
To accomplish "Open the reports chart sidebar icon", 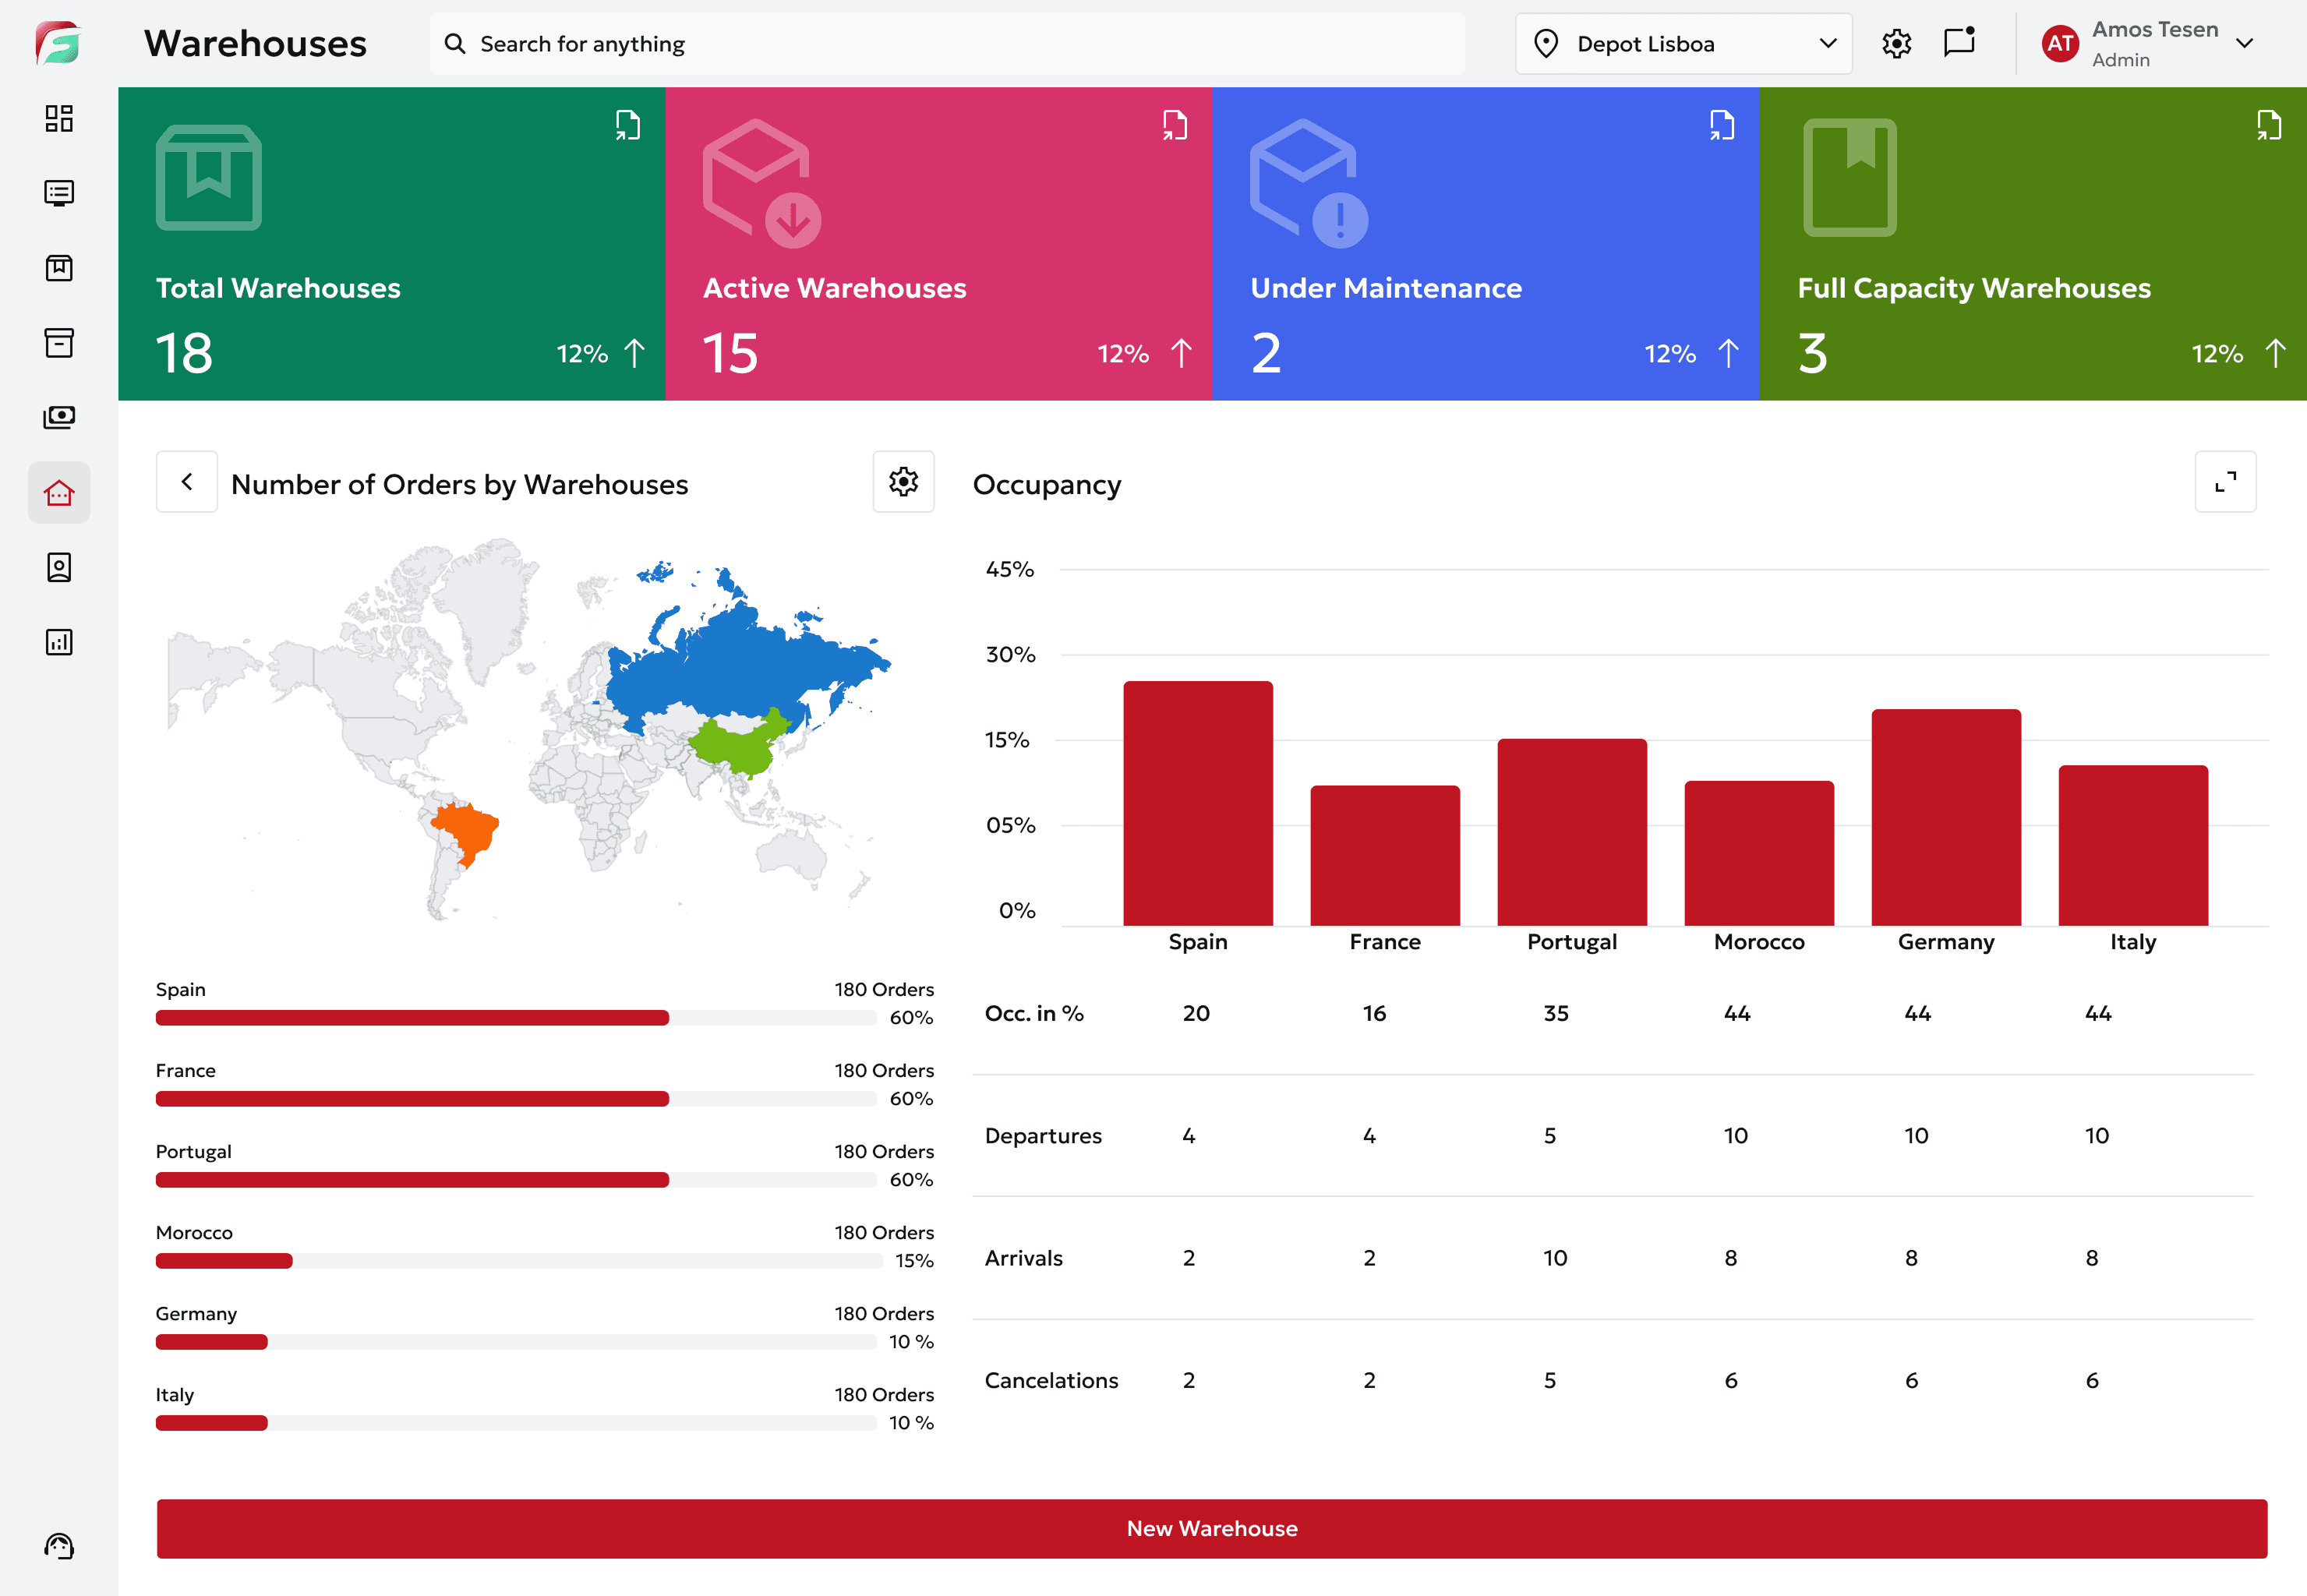I will (59, 642).
